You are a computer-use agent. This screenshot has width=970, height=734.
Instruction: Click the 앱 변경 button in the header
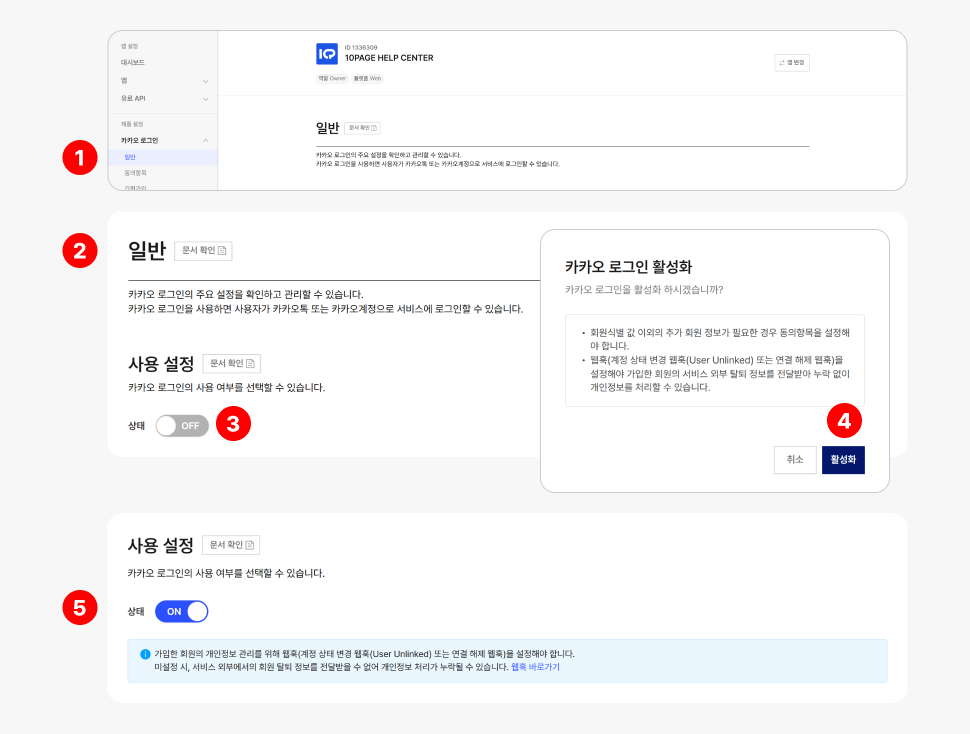[x=791, y=62]
